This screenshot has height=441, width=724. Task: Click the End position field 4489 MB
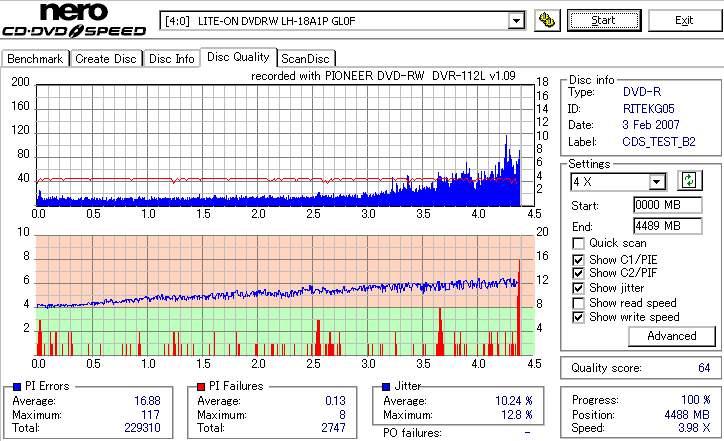pos(668,226)
